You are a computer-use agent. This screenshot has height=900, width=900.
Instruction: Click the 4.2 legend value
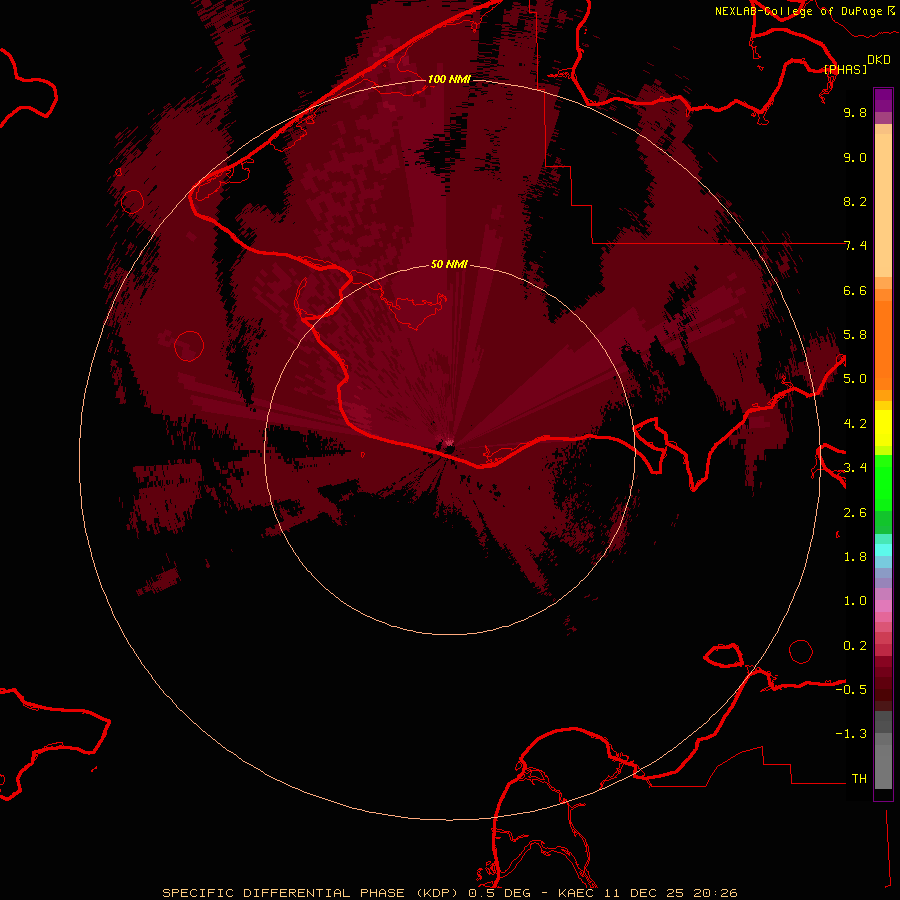[x=855, y=424]
